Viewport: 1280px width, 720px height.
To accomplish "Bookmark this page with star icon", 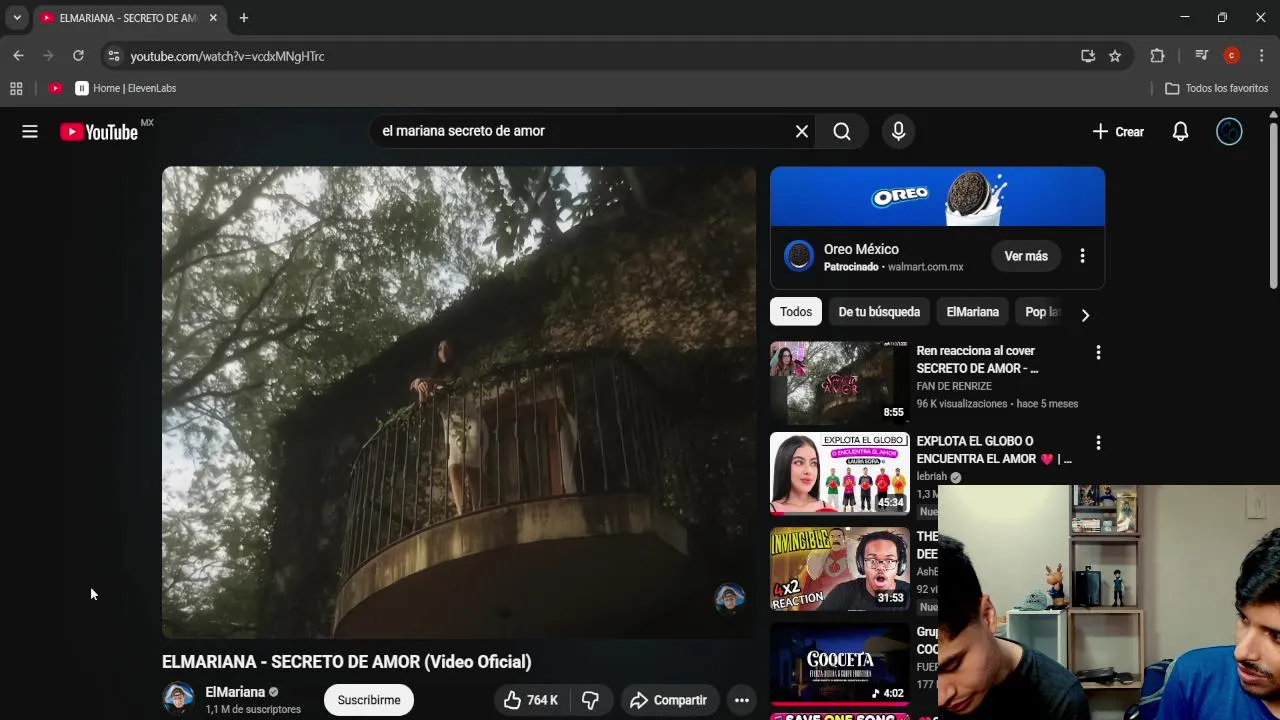I will point(1115,56).
